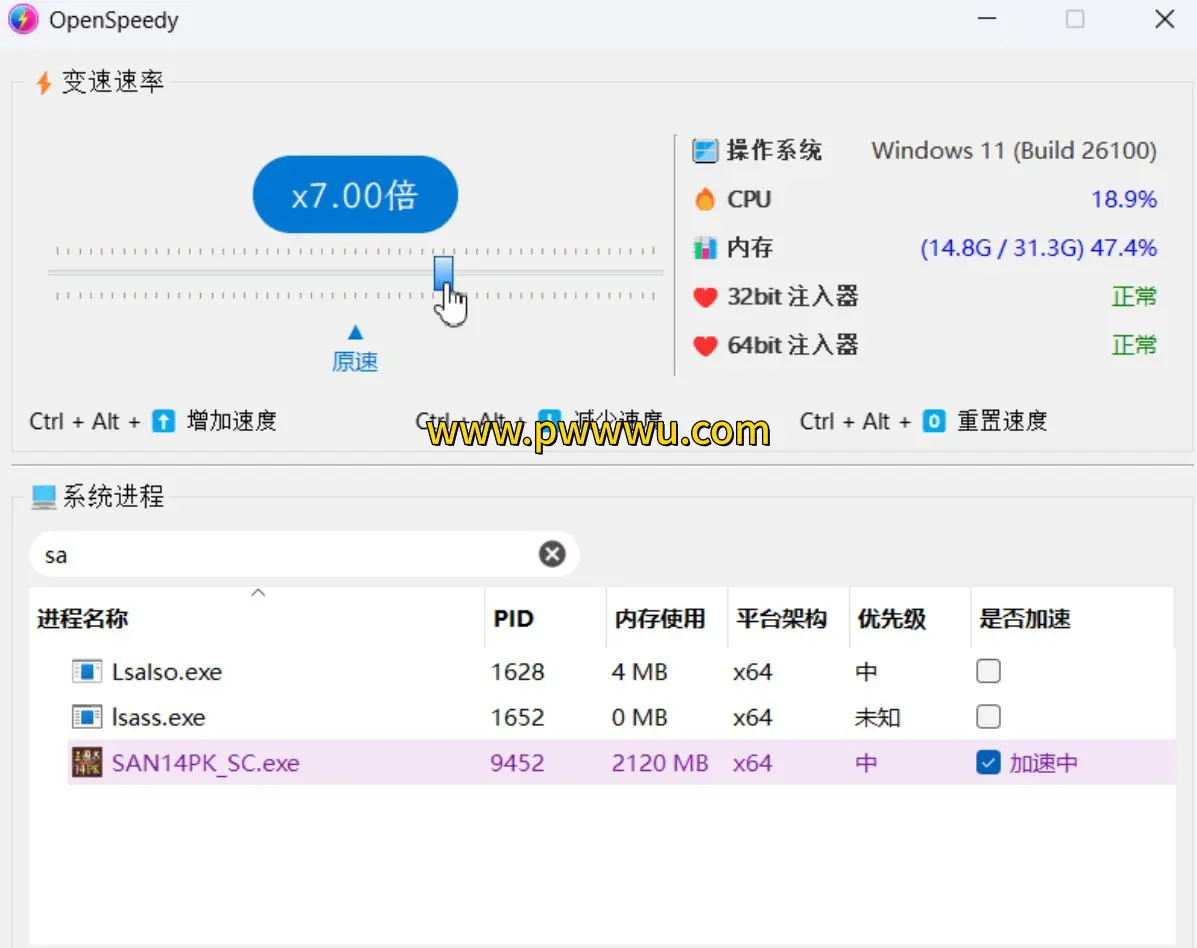
Task: Click the heart icon beside 64bit 注入器
Action: 704,345
